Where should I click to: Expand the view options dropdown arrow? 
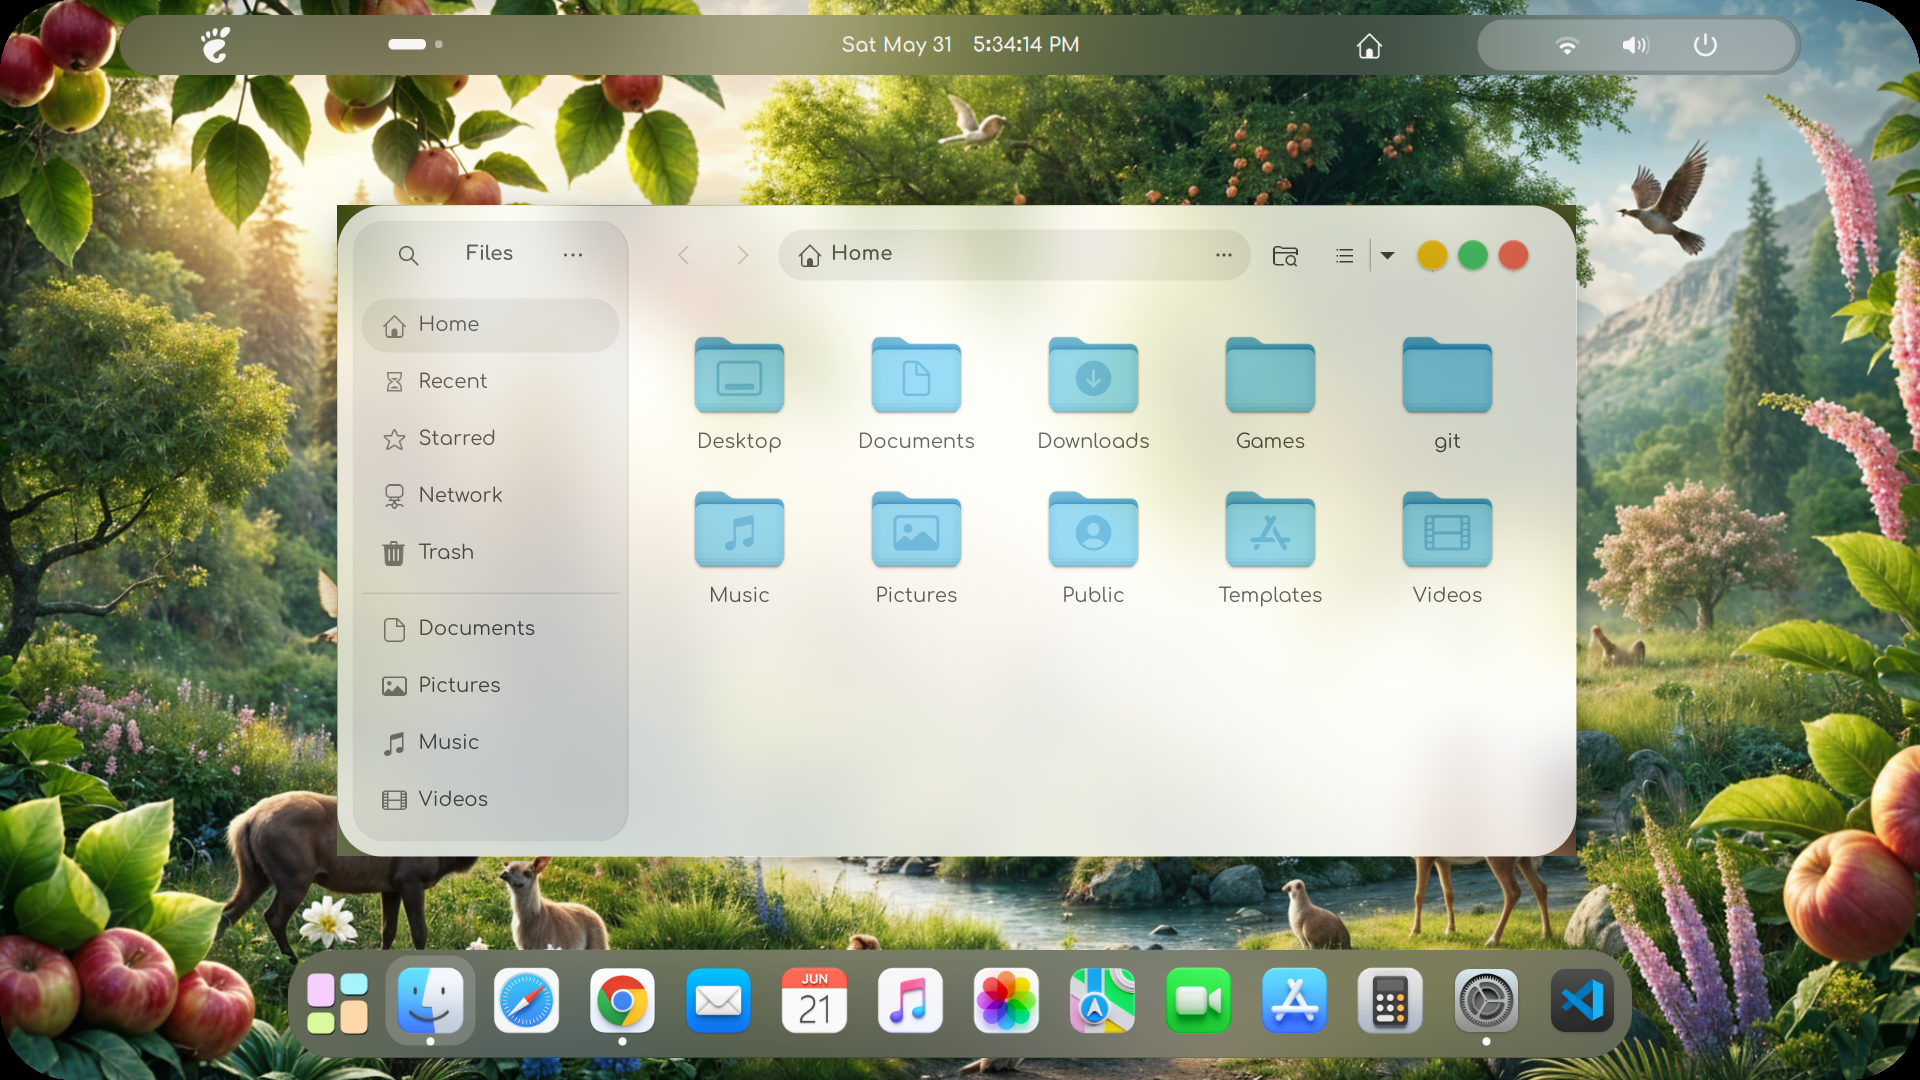1387,256
